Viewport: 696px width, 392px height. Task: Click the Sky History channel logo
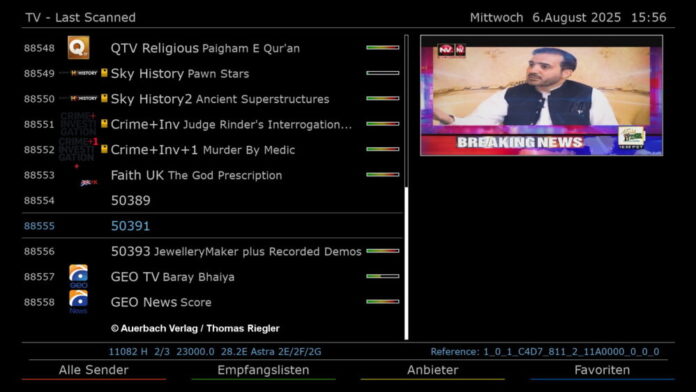[x=79, y=73]
